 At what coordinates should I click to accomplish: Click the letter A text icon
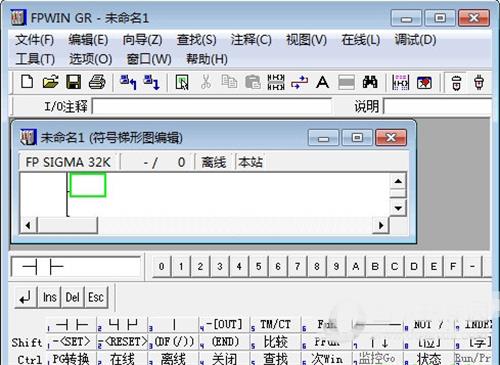[322, 82]
